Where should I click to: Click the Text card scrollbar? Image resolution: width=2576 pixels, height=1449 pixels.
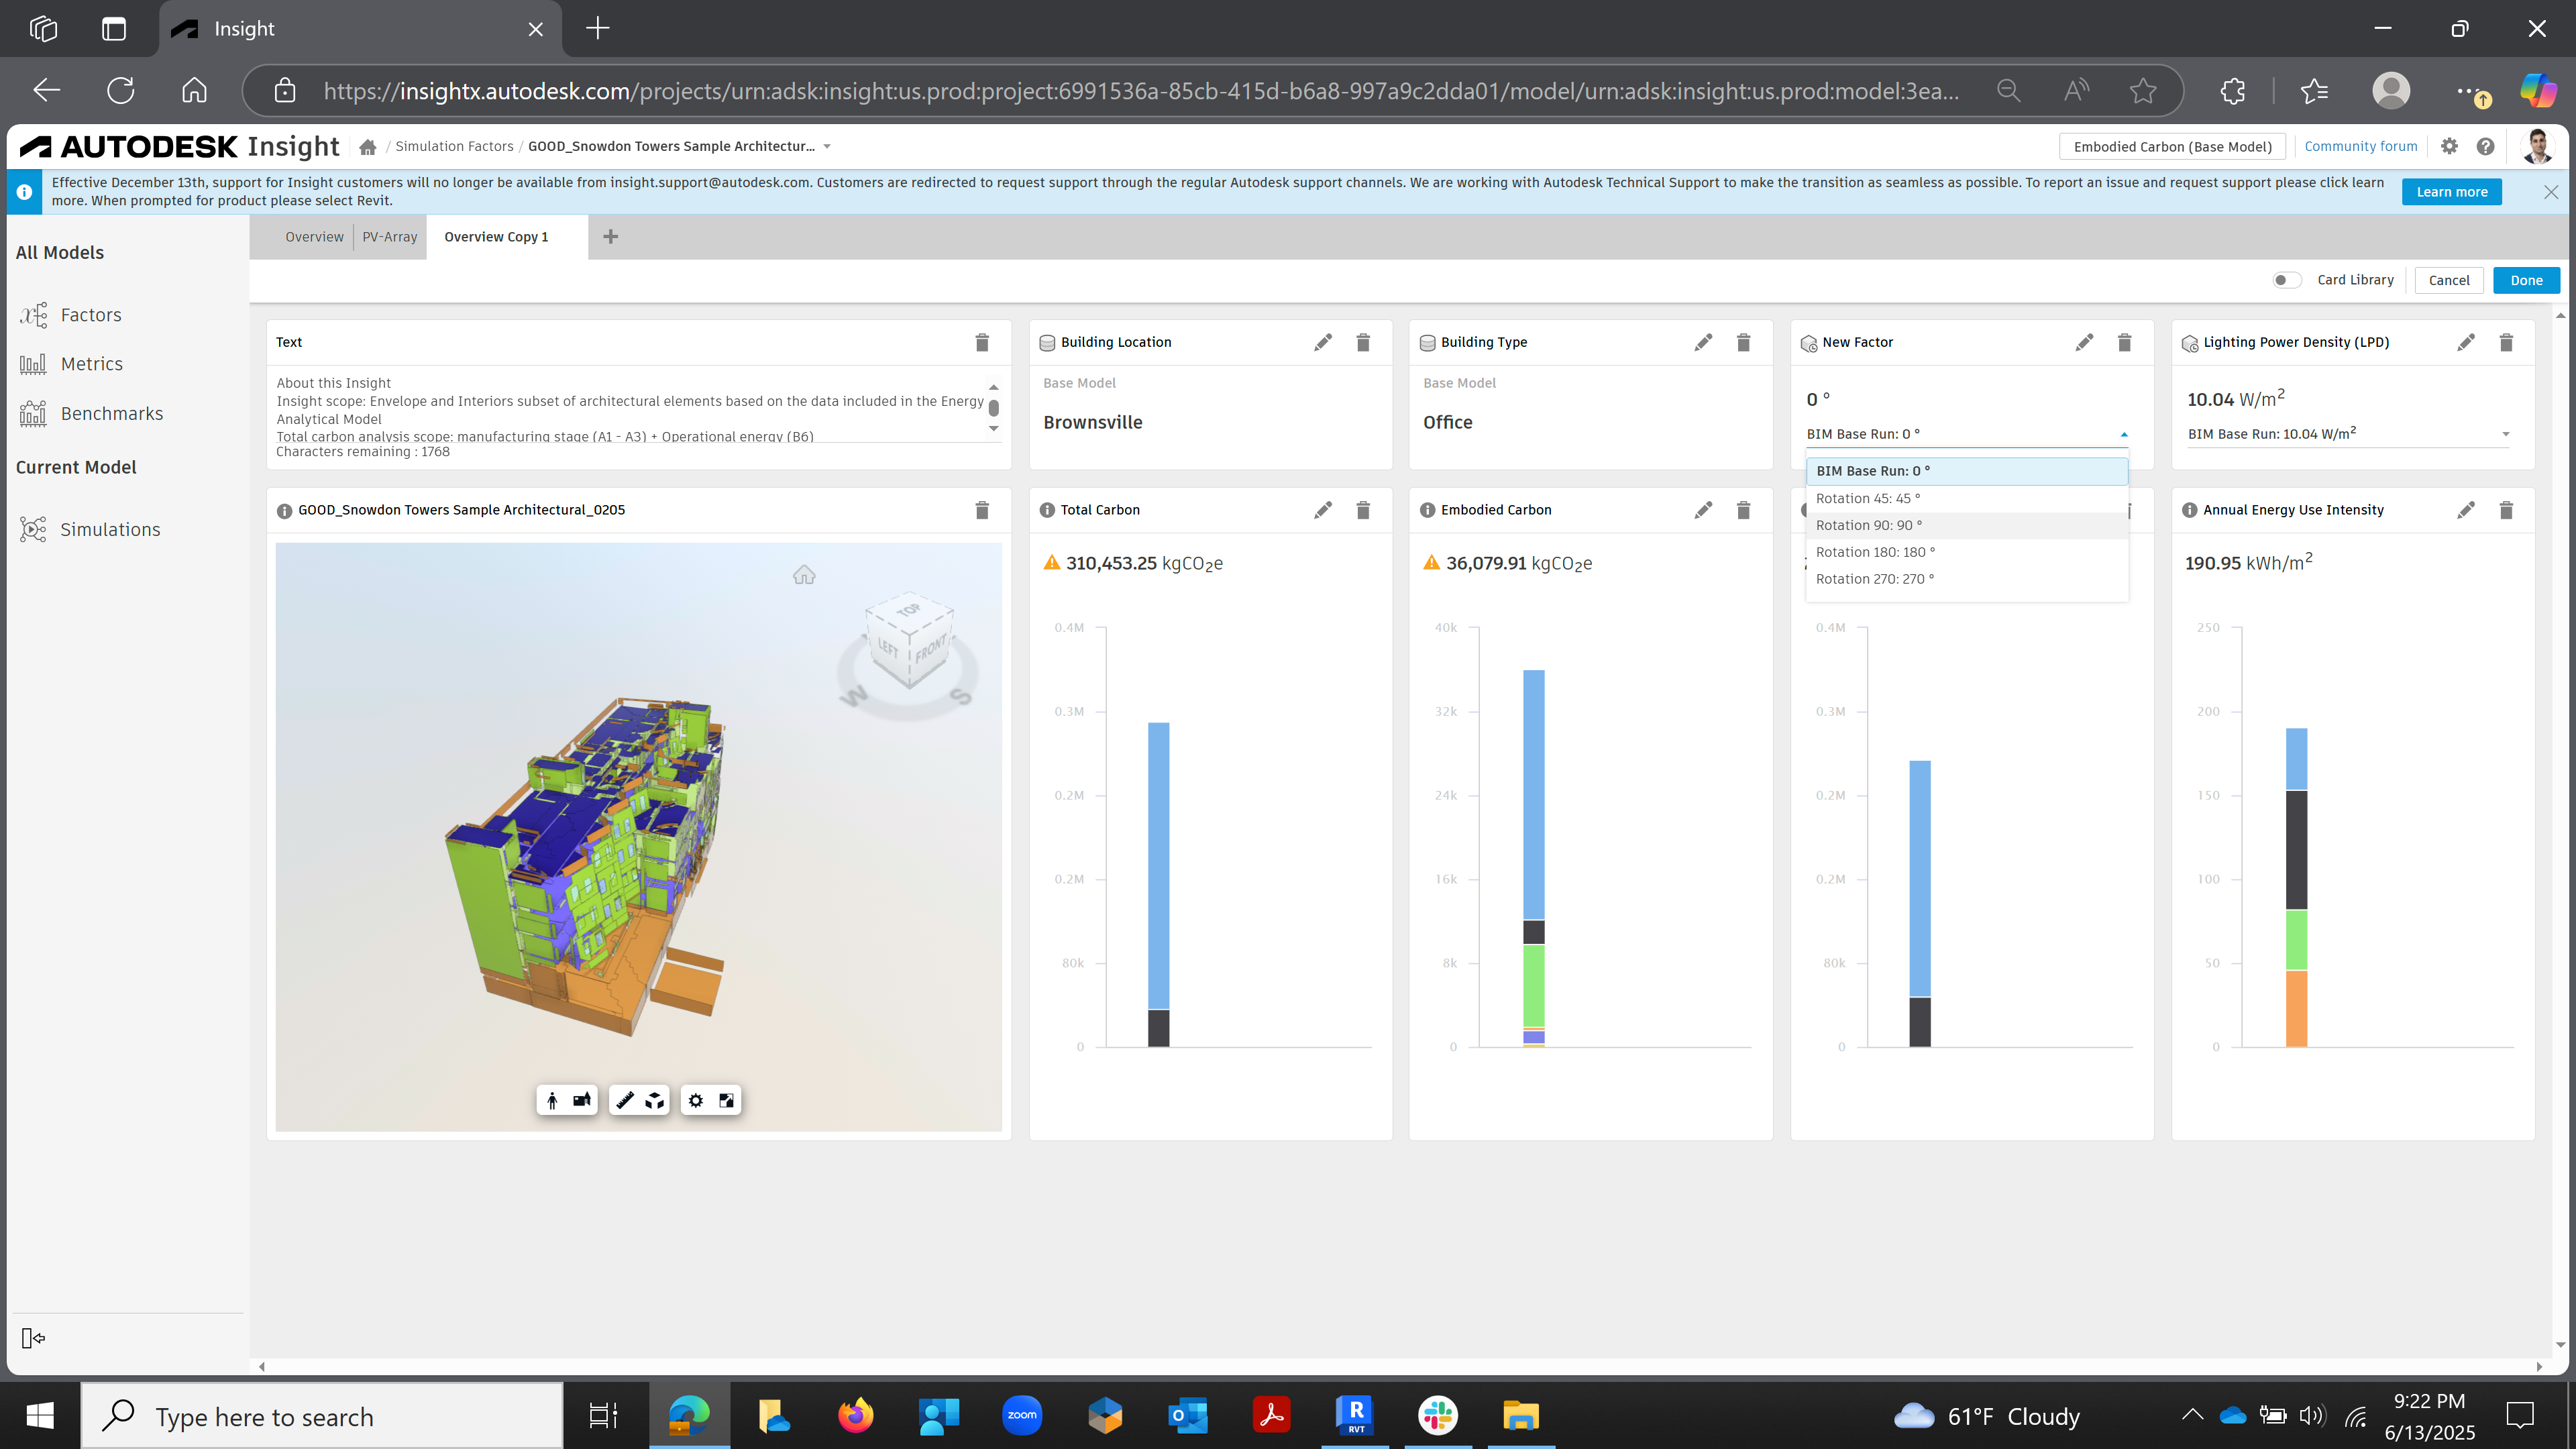tap(993, 408)
